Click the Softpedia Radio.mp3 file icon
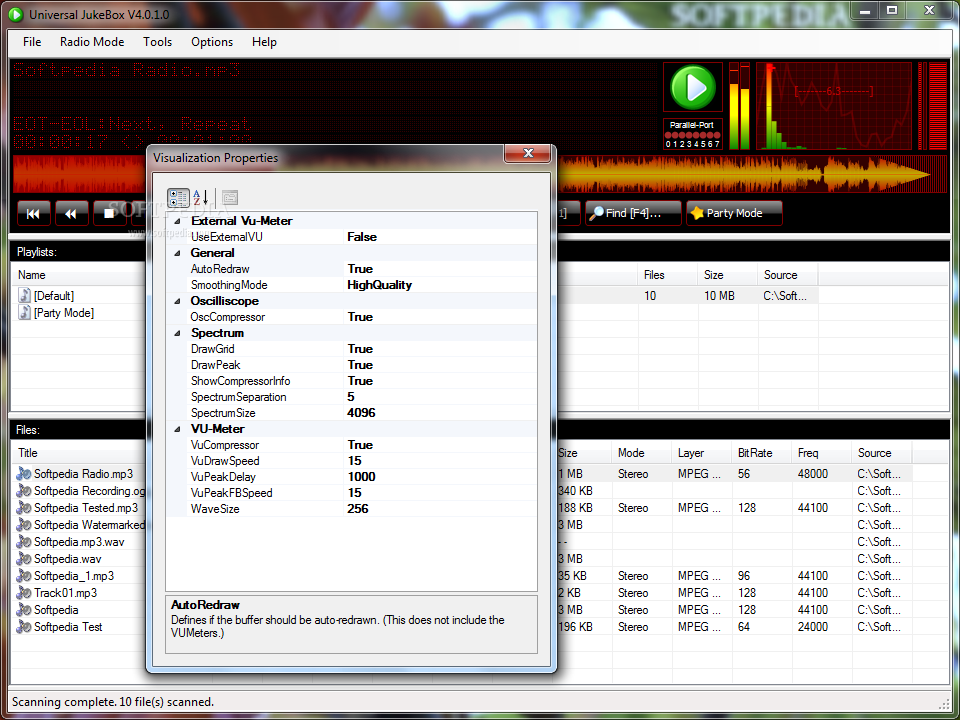The width and height of the screenshot is (960, 720). tap(24, 474)
